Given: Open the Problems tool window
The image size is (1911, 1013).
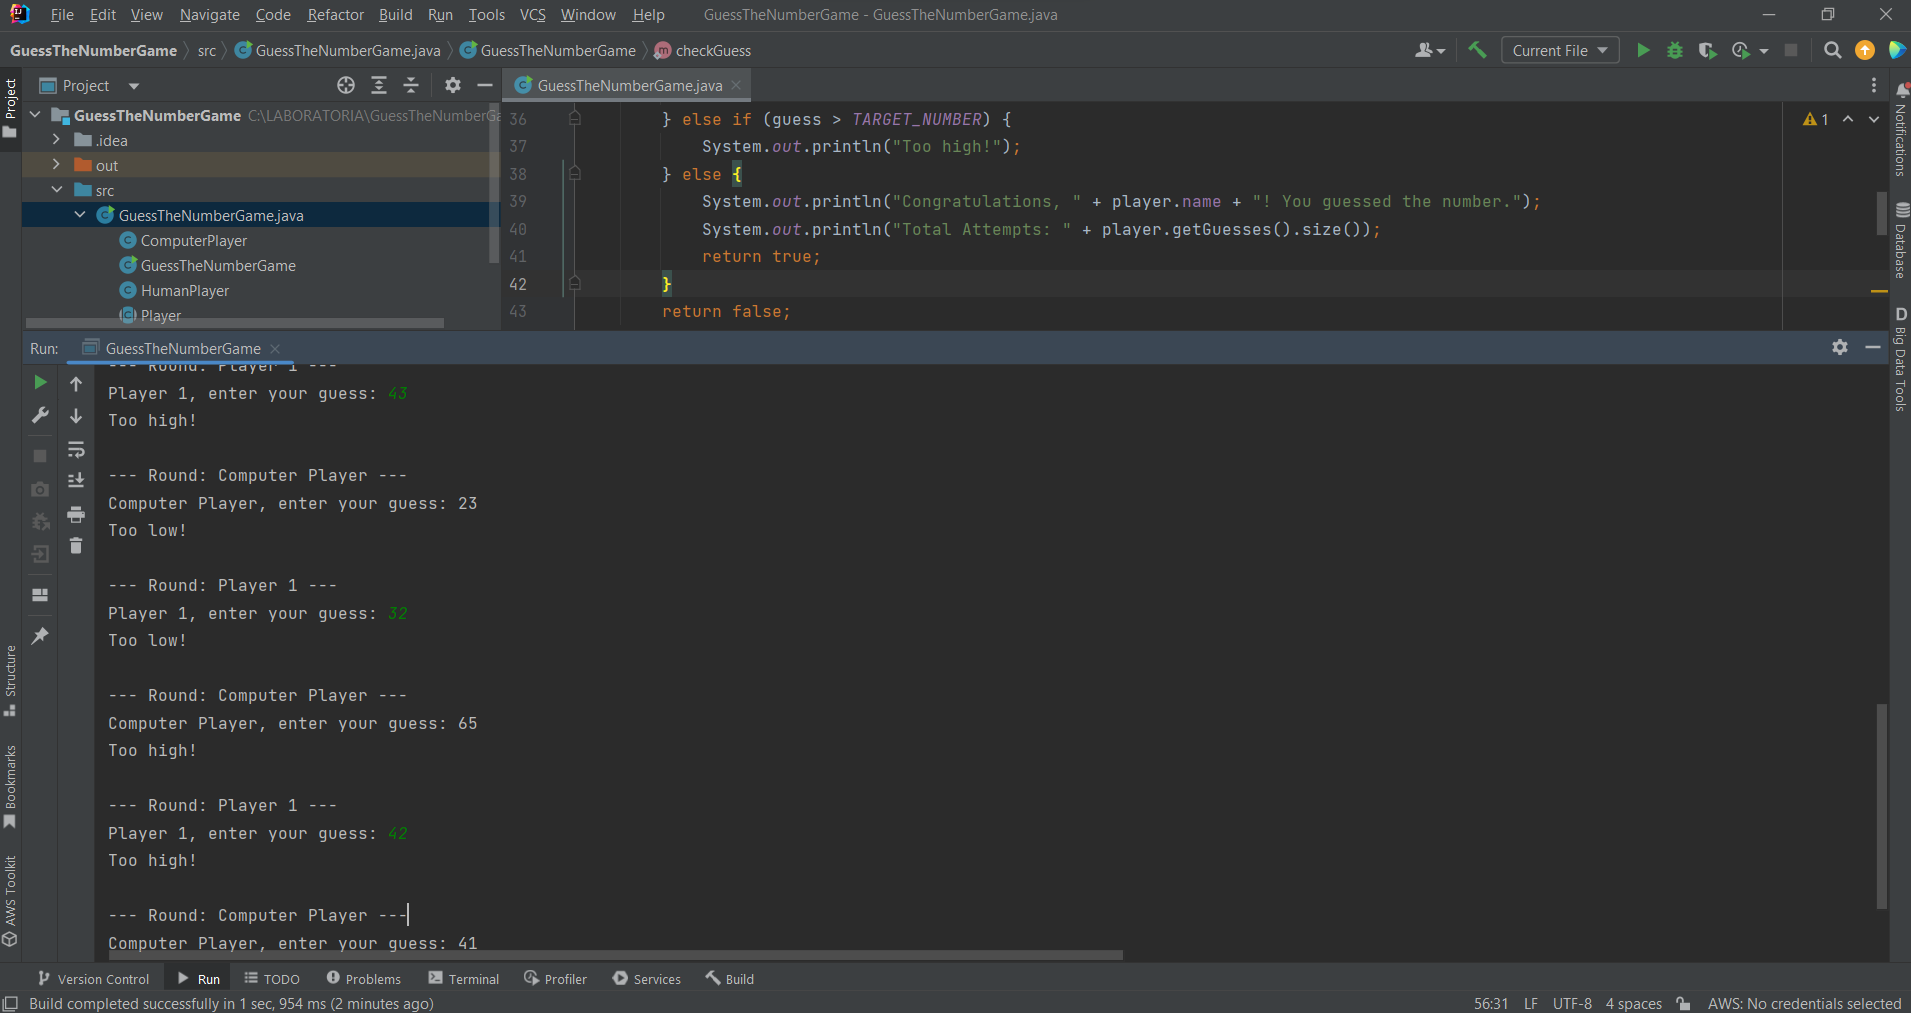Looking at the screenshot, I should (363, 979).
